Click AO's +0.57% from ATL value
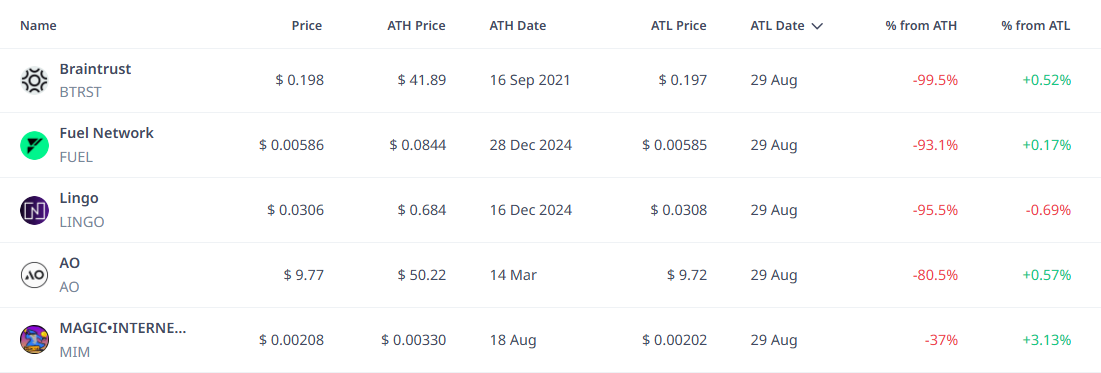Screen dimensions: 1101x373 point(1047,275)
